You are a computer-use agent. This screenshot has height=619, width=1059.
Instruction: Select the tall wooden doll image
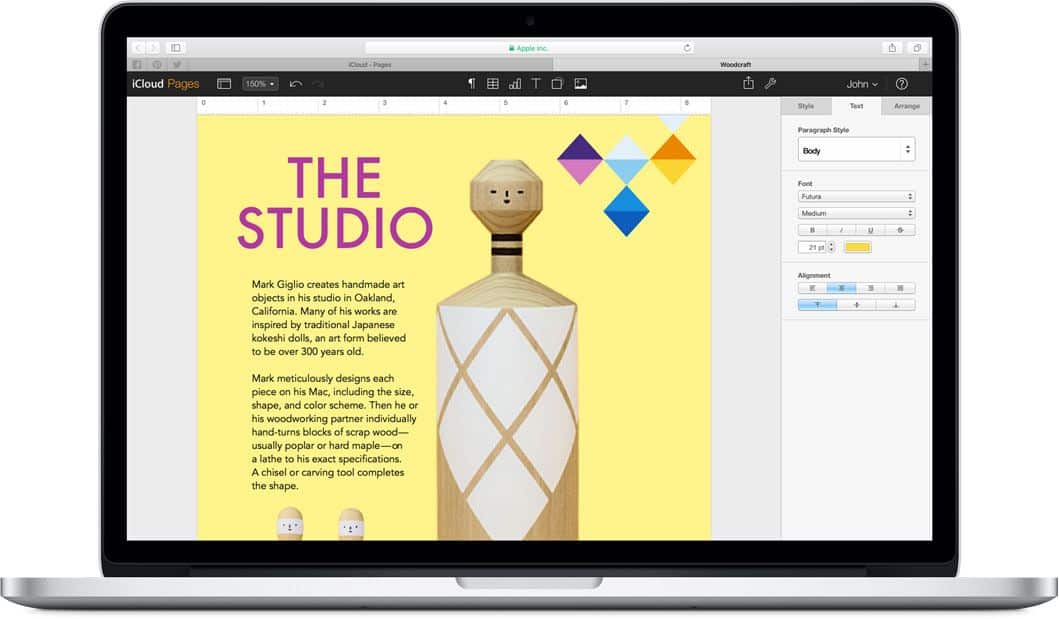coord(507,350)
